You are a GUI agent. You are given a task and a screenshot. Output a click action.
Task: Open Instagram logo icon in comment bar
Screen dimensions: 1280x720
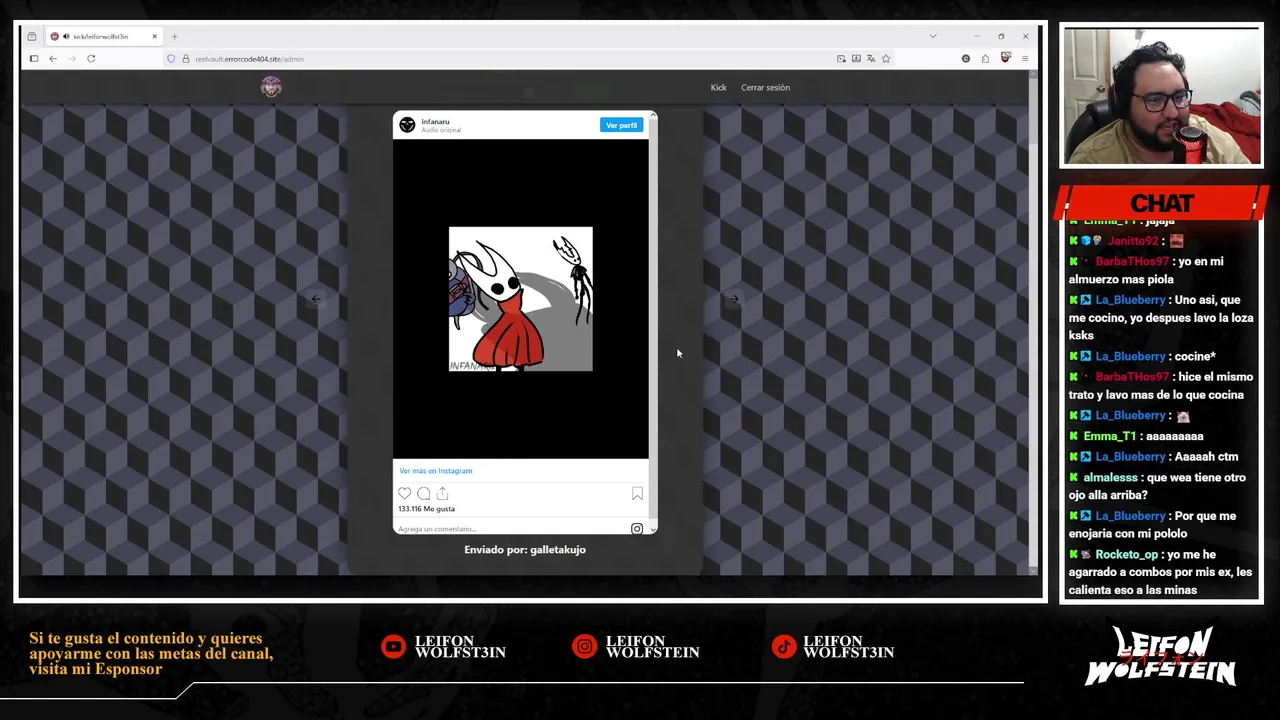(637, 528)
